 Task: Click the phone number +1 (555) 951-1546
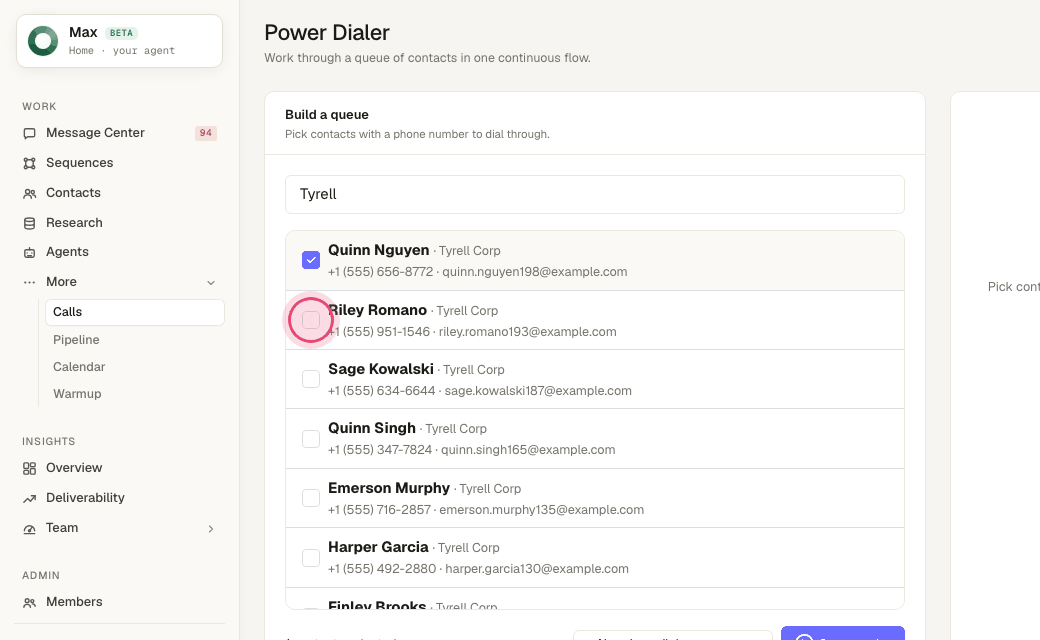(x=379, y=332)
